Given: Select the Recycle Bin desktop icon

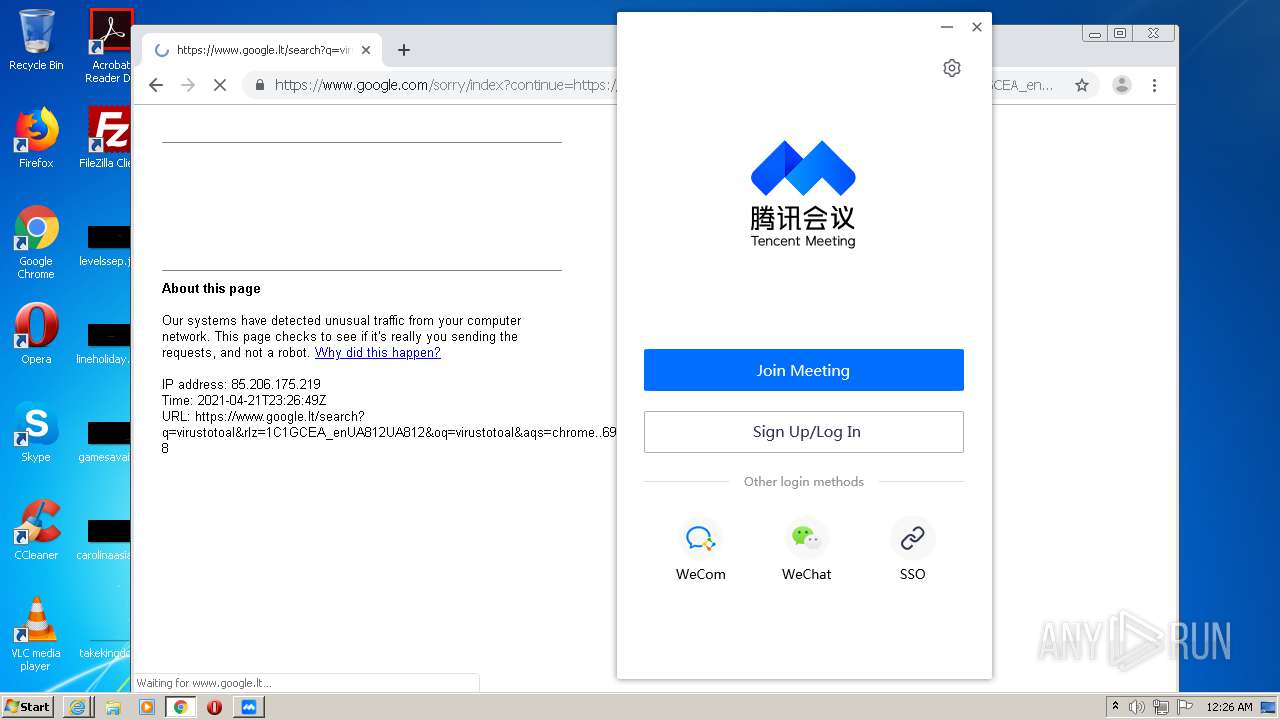Looking at the screenshot, I should pyautogui.click(x=36, y=40).
